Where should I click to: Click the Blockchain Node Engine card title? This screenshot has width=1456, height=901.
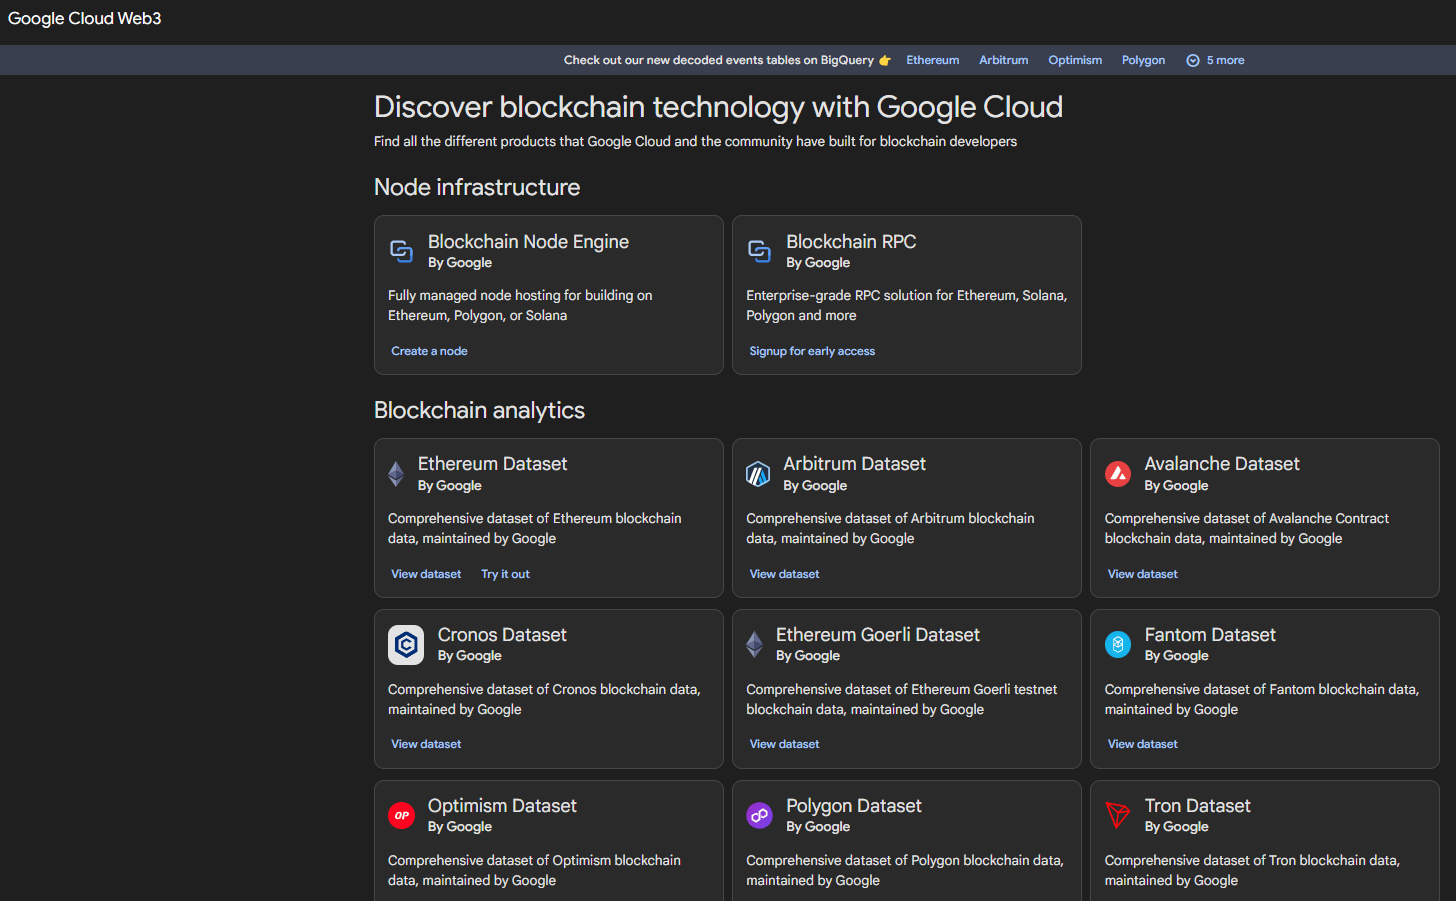pyautogui.click(x=528, y=241)
